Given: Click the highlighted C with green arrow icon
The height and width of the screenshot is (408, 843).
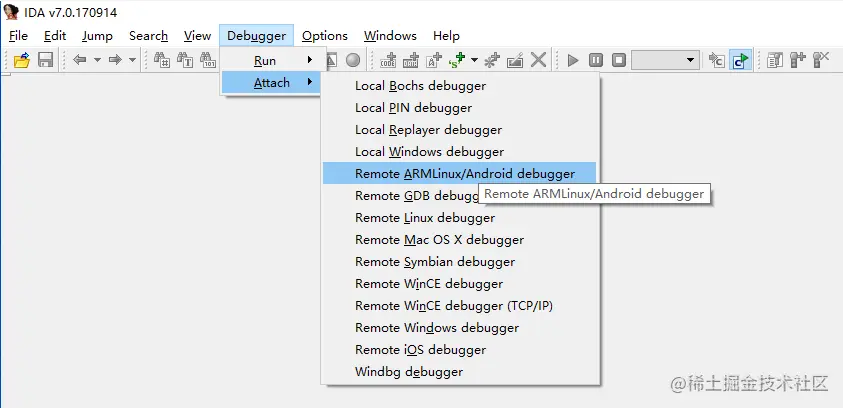Looking at the screenshot, I should point(740,60).
